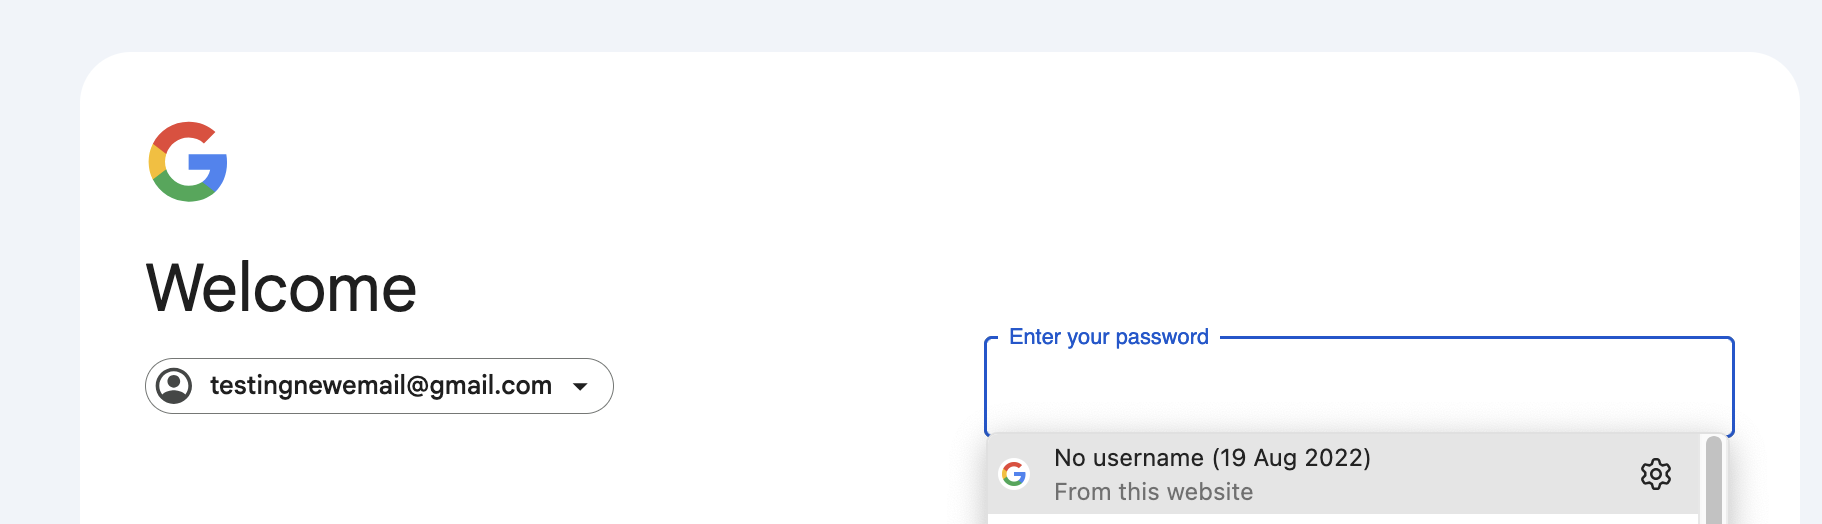Screen dimensions: 1822x524
Task: Click the email address text testingnewemail@gmail.com
Action: coord(380,385)
